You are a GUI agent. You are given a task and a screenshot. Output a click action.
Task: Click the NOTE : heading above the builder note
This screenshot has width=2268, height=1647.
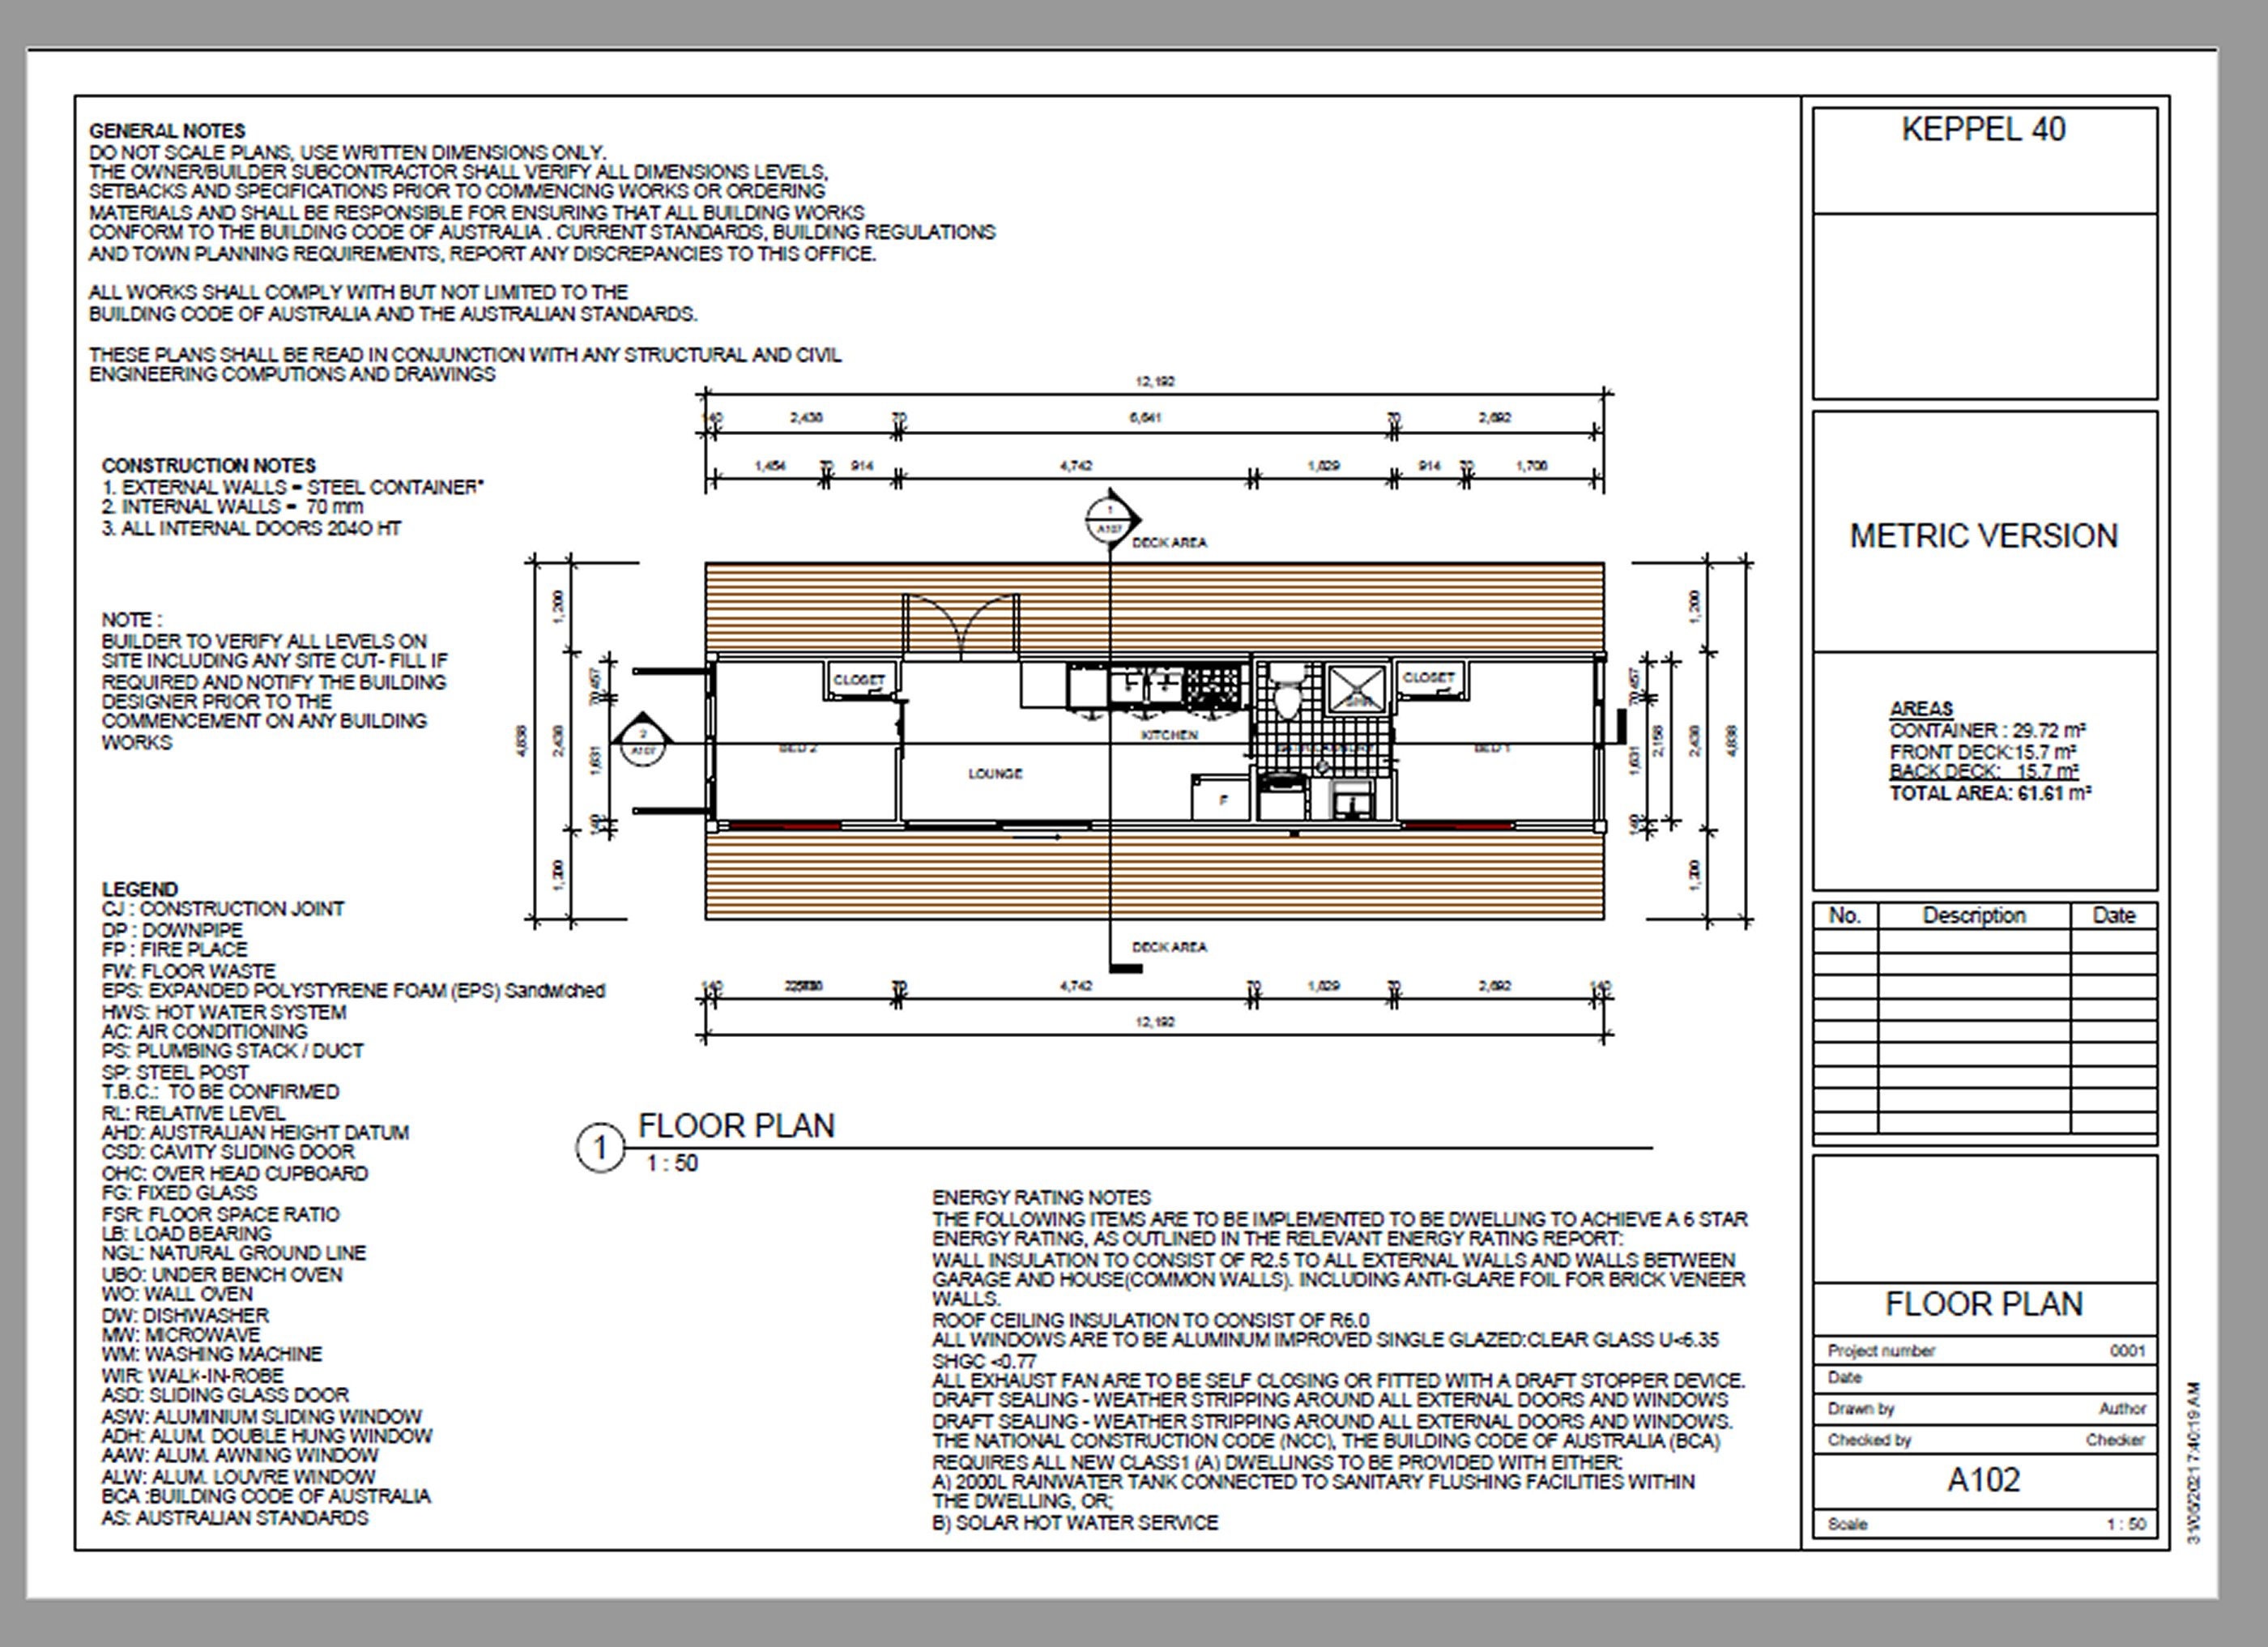pos(131,620)
